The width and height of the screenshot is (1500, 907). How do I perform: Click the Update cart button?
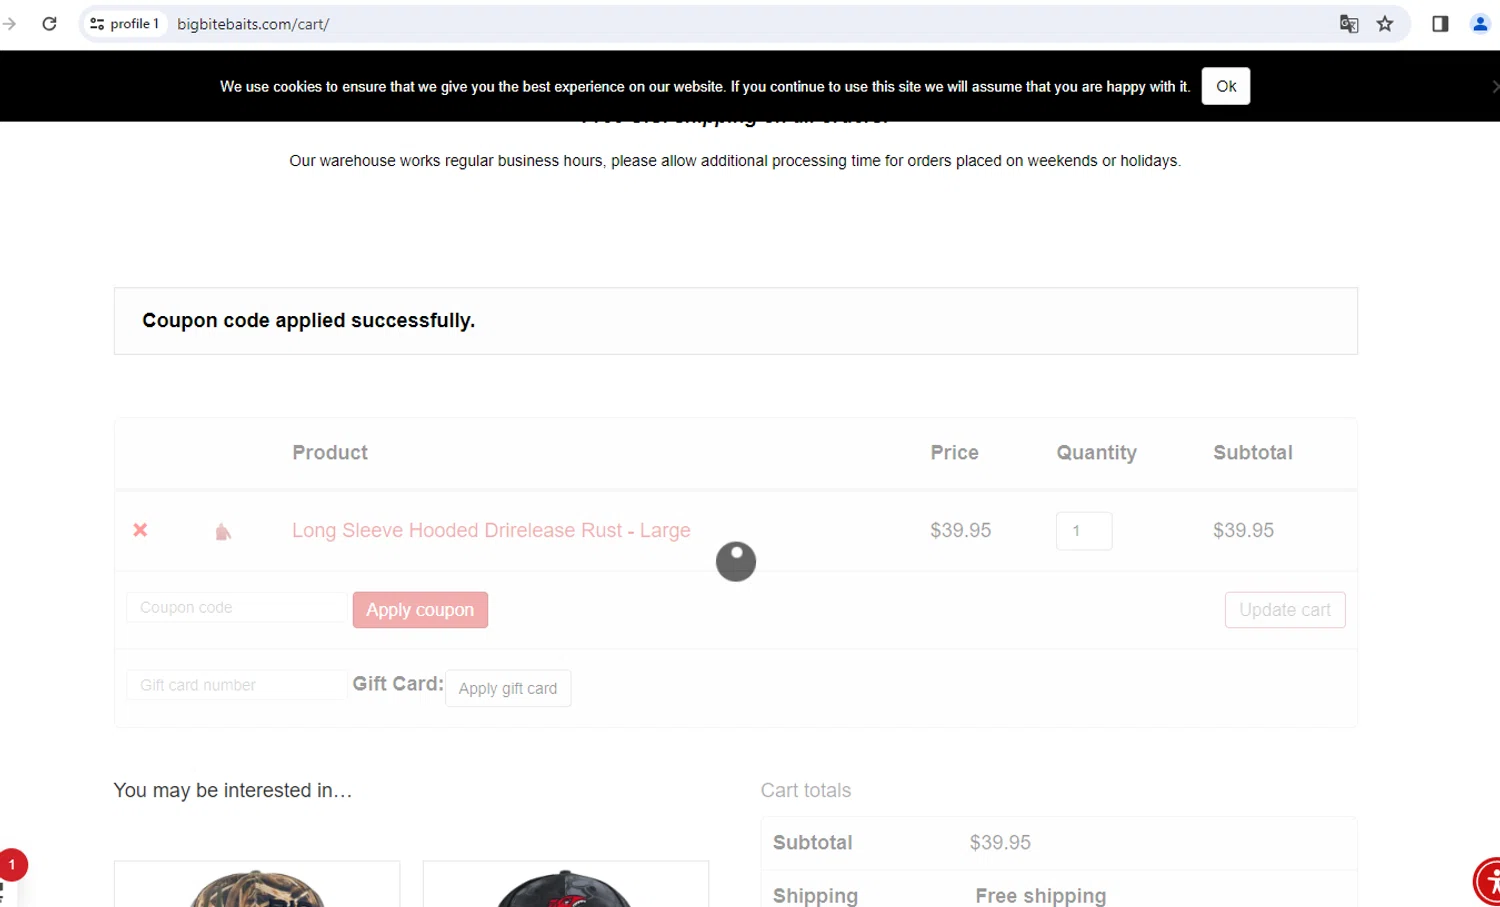pos(1285,610)
